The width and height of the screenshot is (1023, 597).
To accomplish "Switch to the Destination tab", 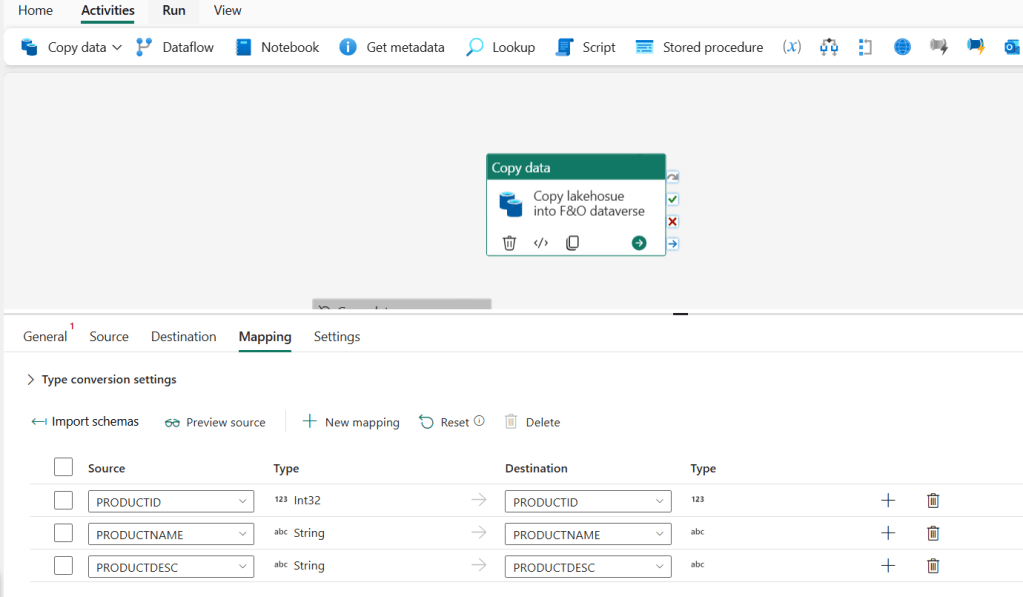I will pos(183,337).
